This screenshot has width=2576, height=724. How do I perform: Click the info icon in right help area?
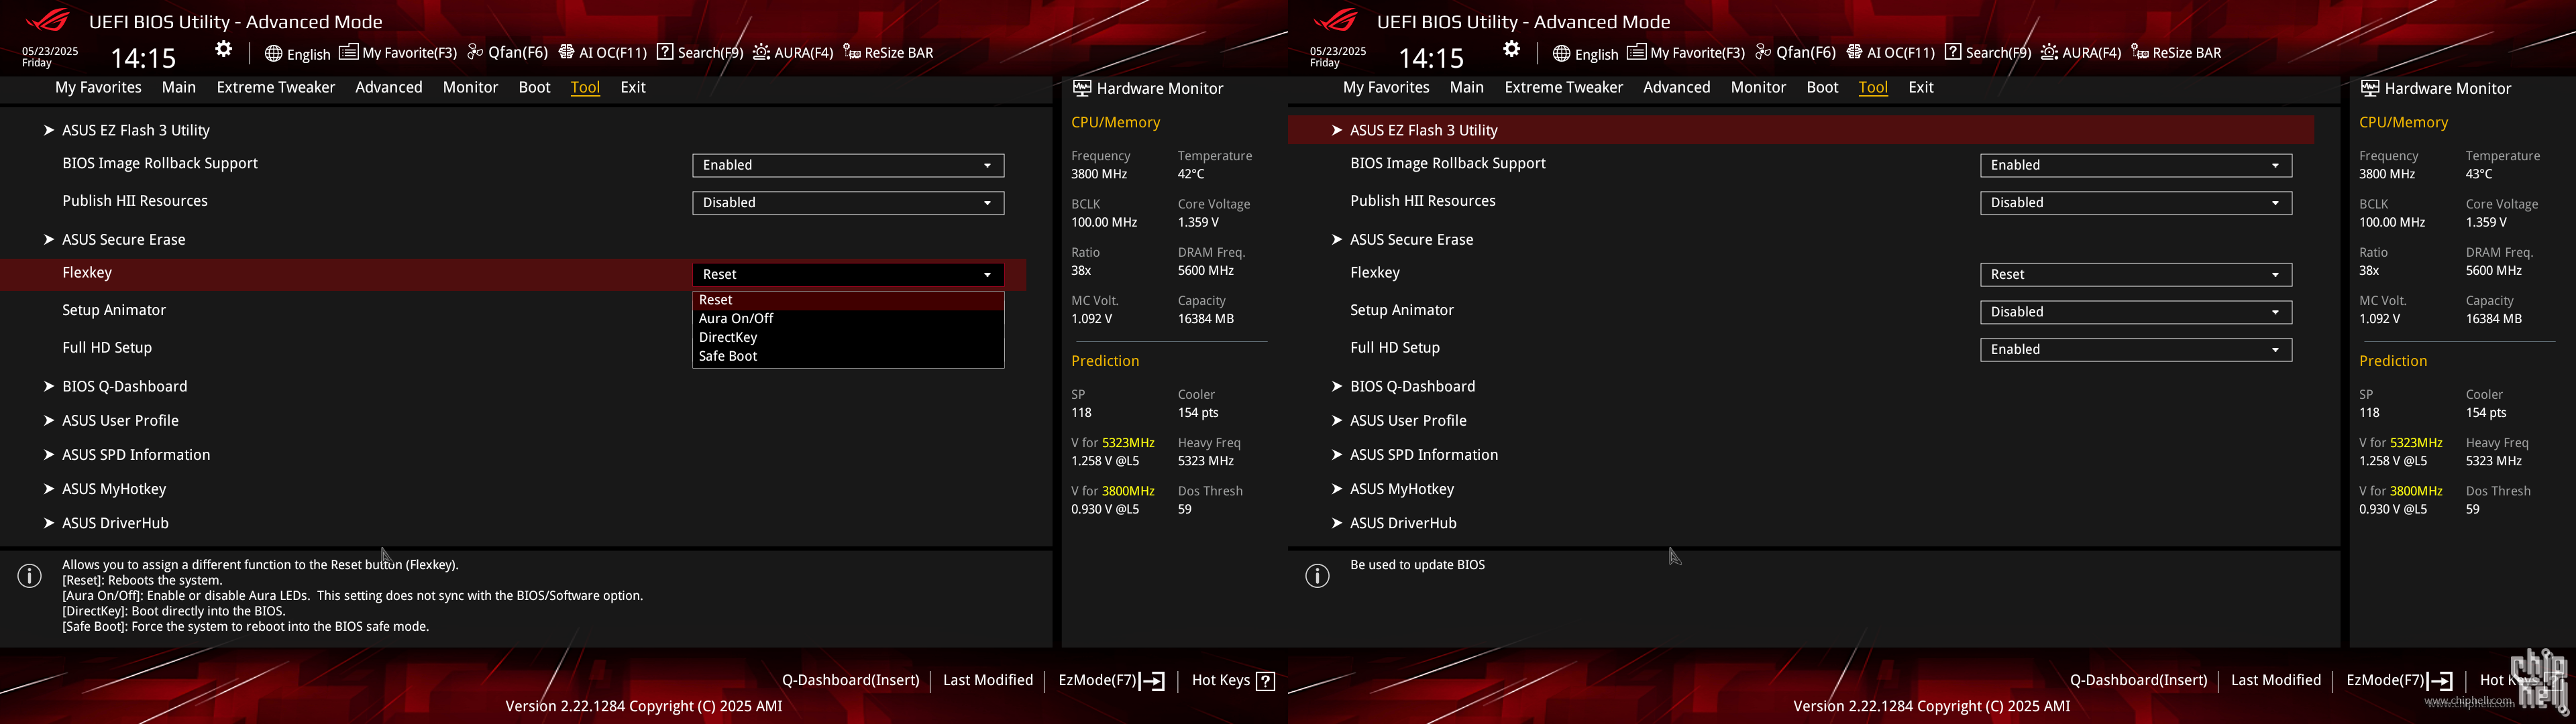point(1318,576)
